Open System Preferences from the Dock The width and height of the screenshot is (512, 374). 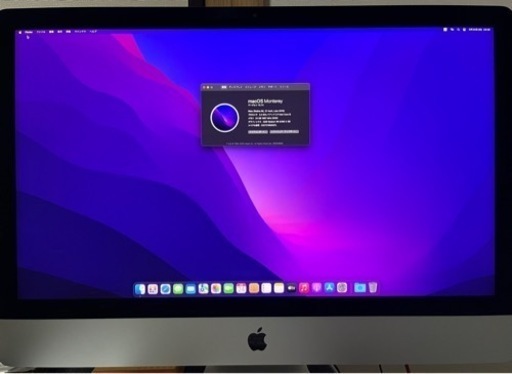(342, 287)
